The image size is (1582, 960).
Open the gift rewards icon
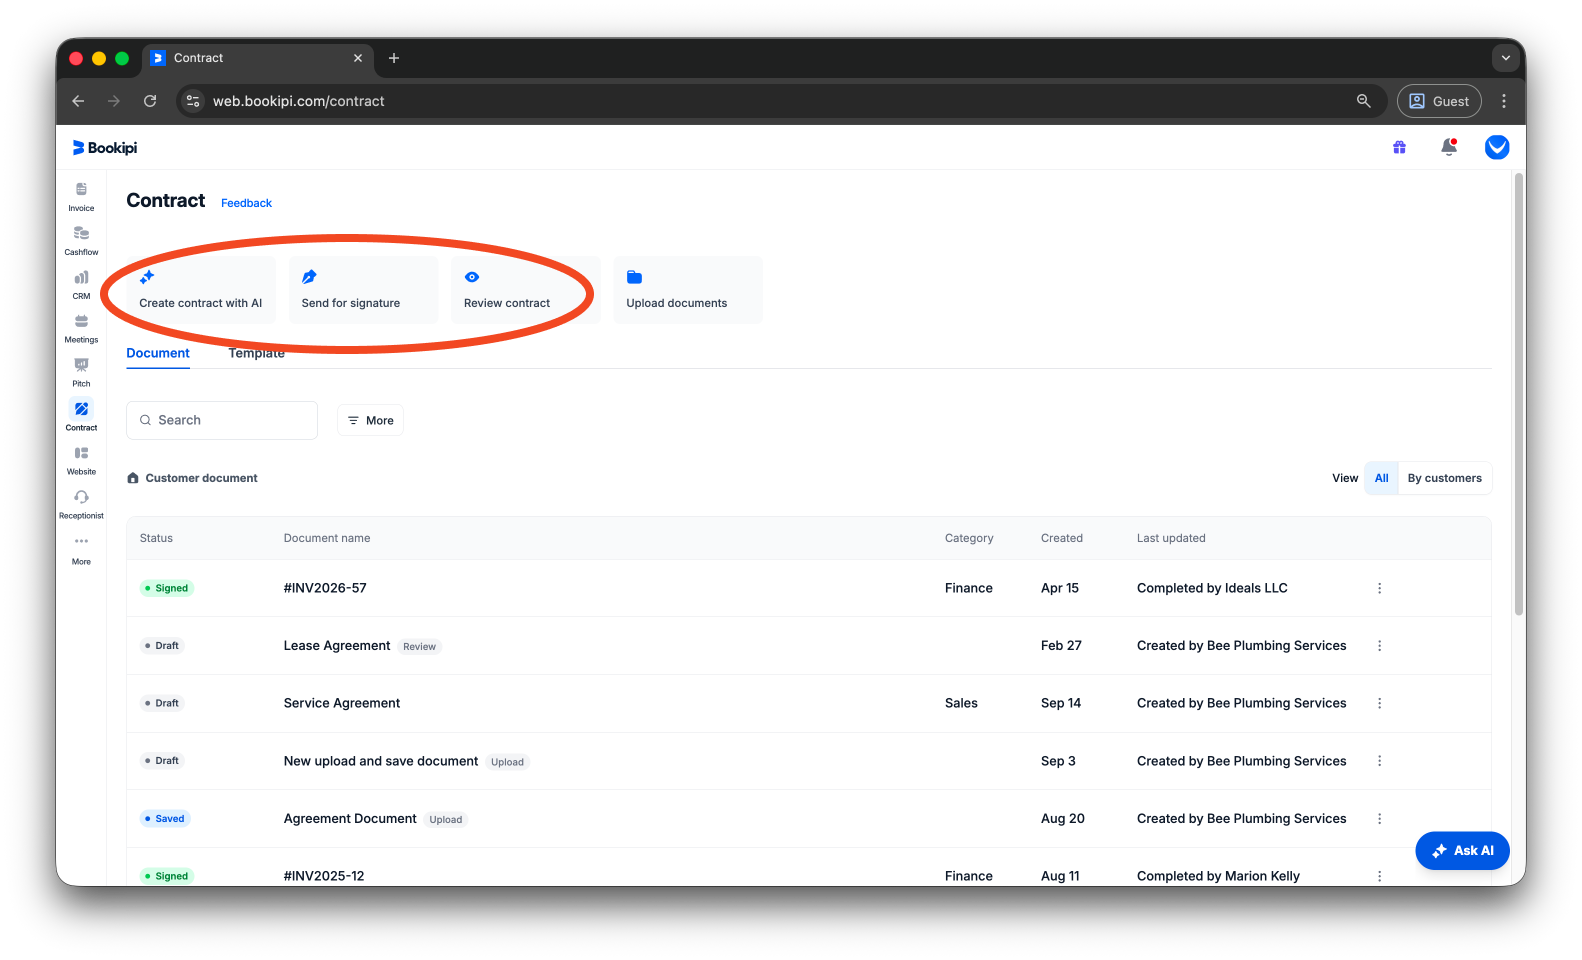[1399, 148]
